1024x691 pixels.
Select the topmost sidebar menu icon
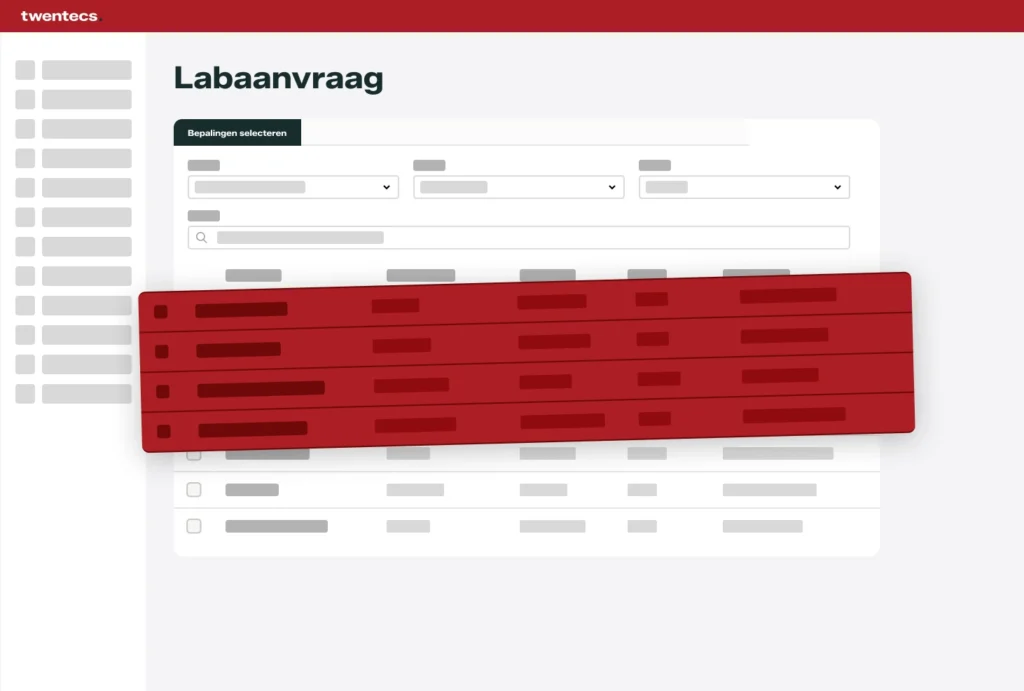[x=25, y=70]
